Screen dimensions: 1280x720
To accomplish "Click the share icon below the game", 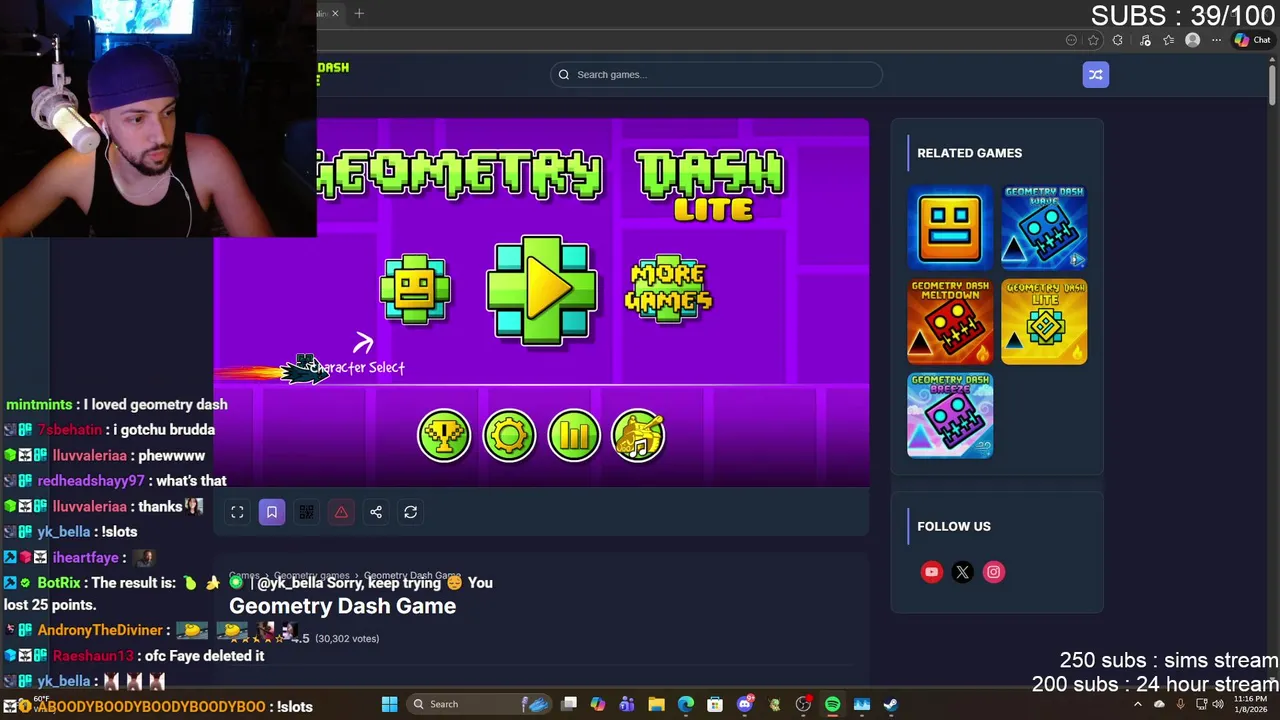I will coord(376,512).
